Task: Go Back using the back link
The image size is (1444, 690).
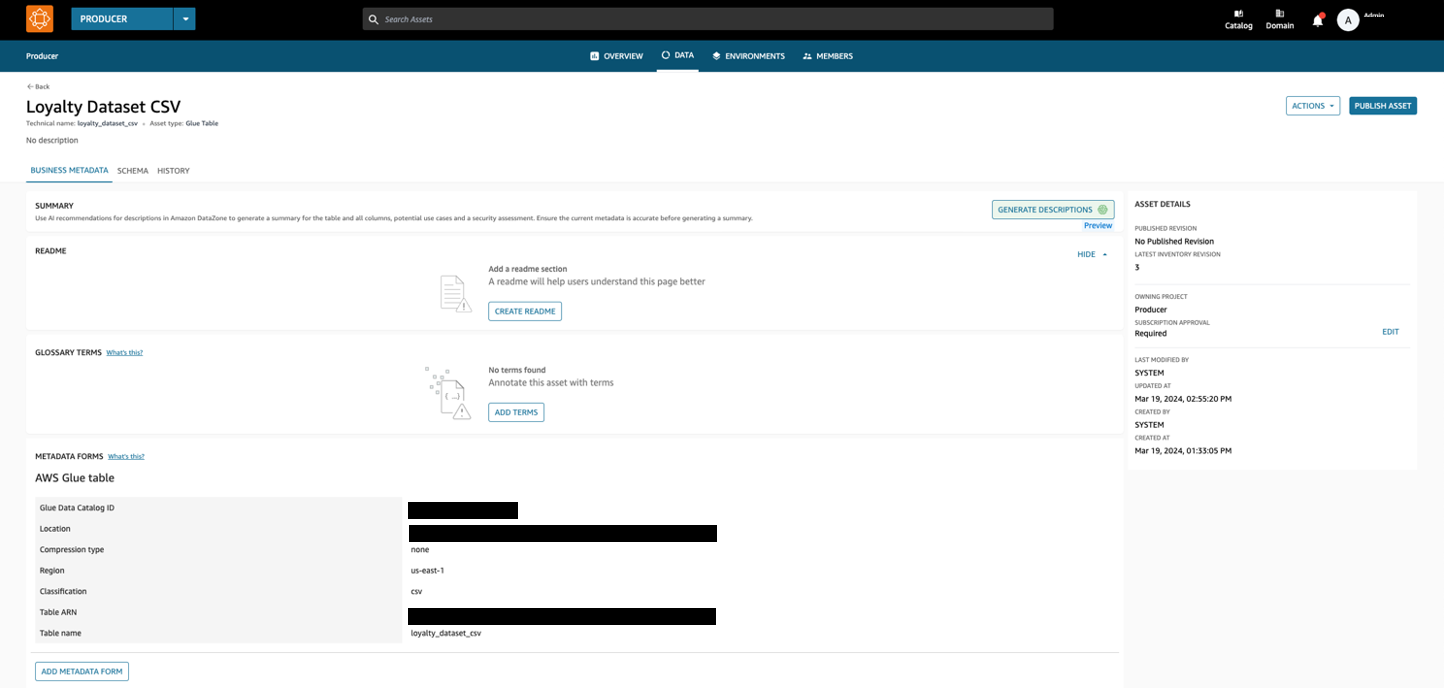Action: pyautogui.click(x=38, y=86)
